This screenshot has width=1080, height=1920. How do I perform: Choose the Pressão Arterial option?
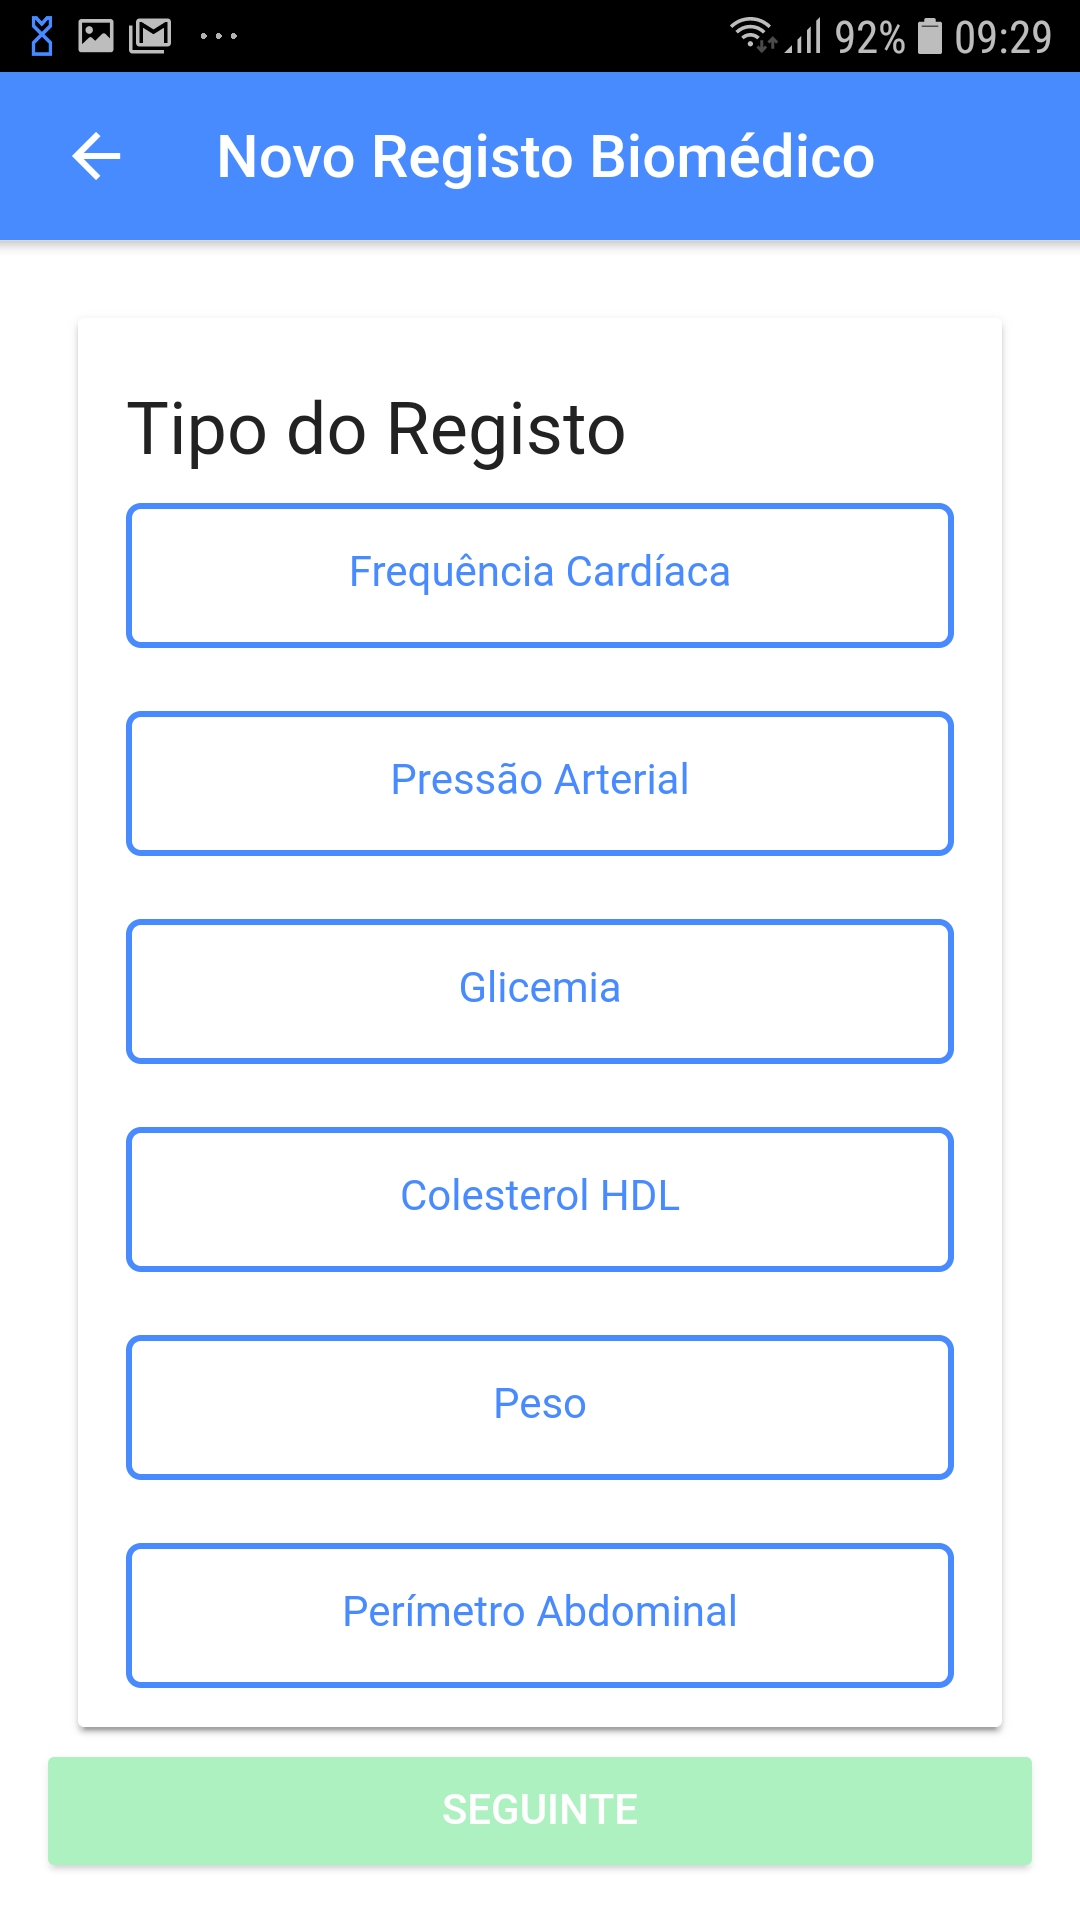coord(540,783)
